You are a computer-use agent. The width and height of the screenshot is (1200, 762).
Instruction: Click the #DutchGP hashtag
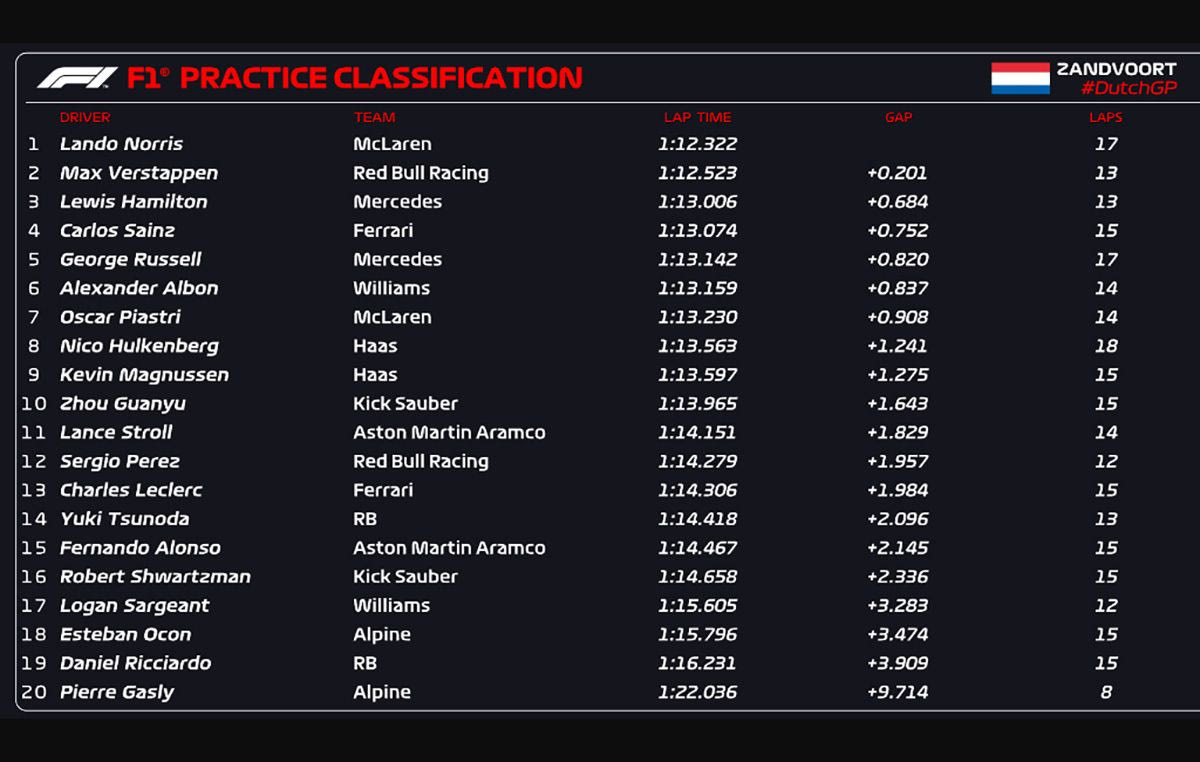[1128, 88]
